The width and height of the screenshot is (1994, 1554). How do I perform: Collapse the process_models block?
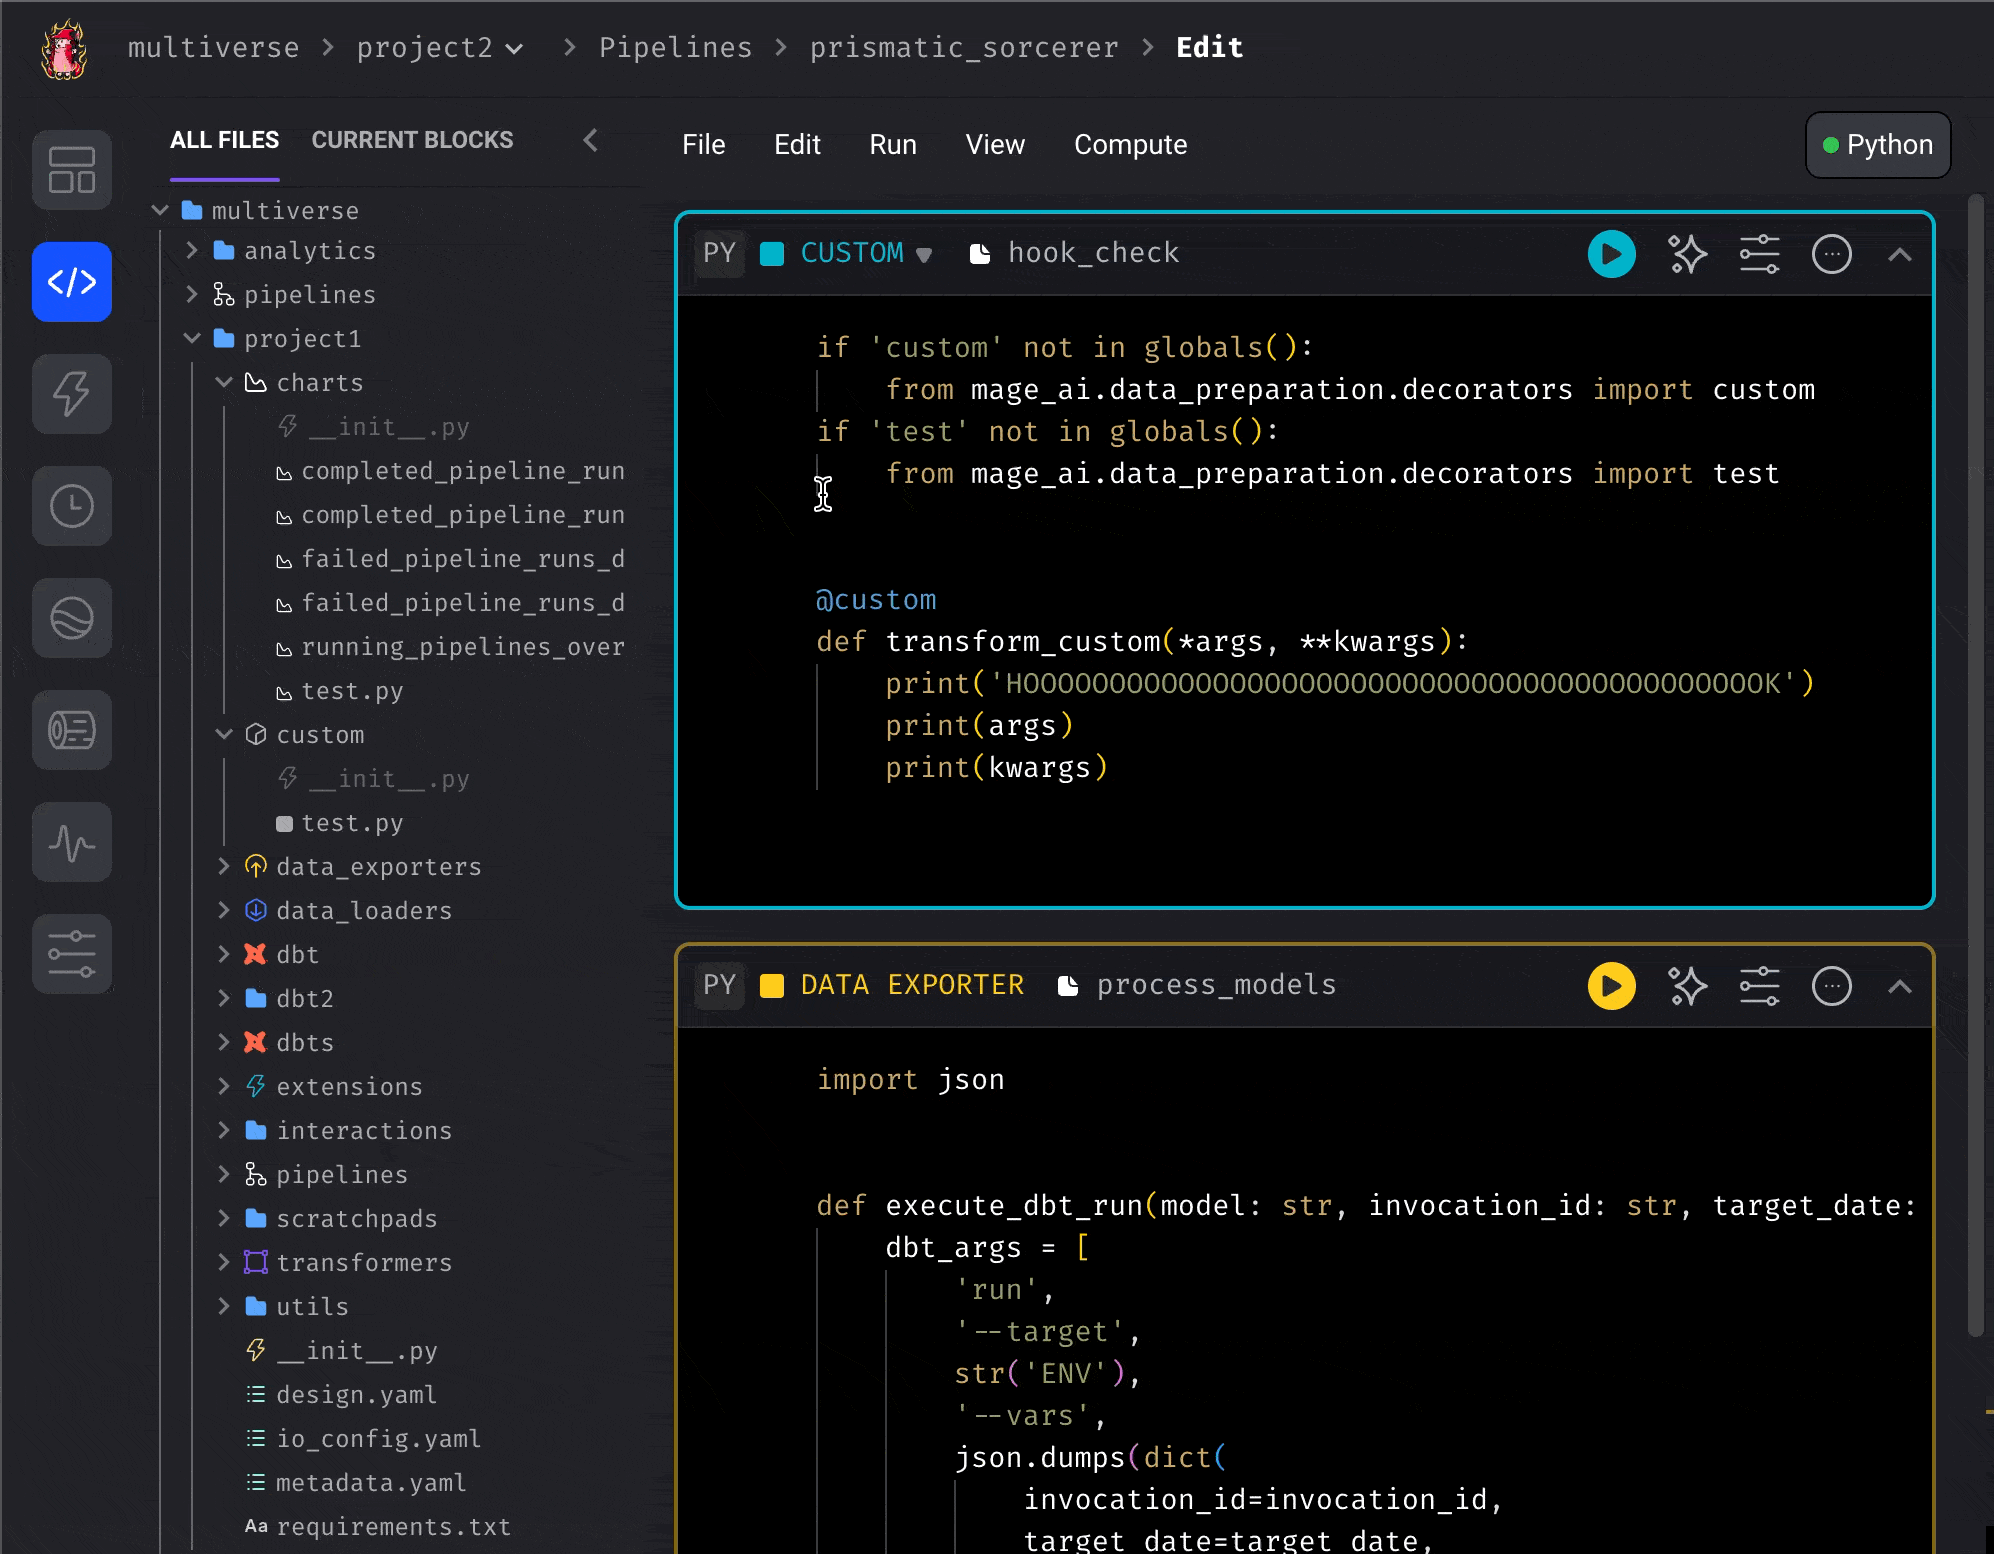pos(1900,986)
